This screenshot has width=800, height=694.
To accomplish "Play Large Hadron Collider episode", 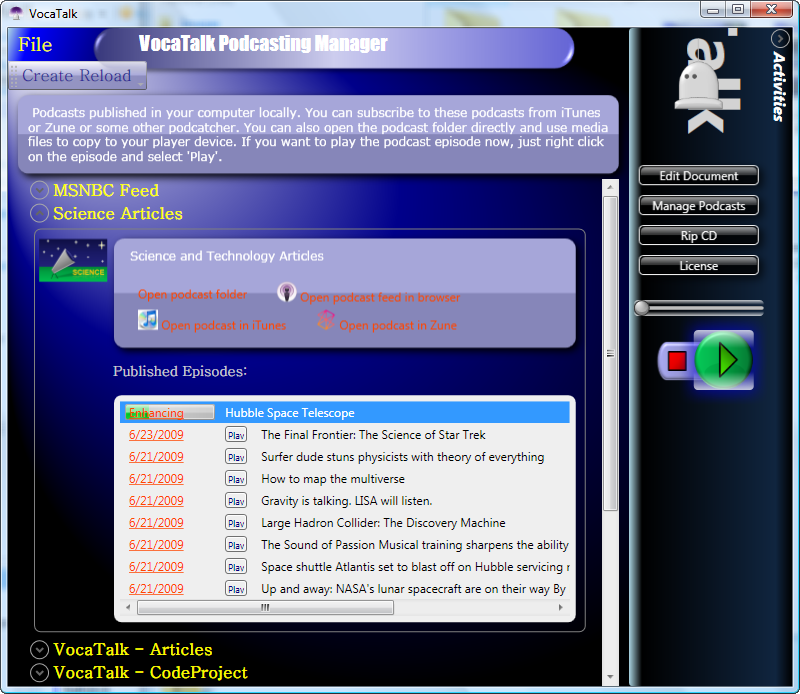I will tap(236, 523).
